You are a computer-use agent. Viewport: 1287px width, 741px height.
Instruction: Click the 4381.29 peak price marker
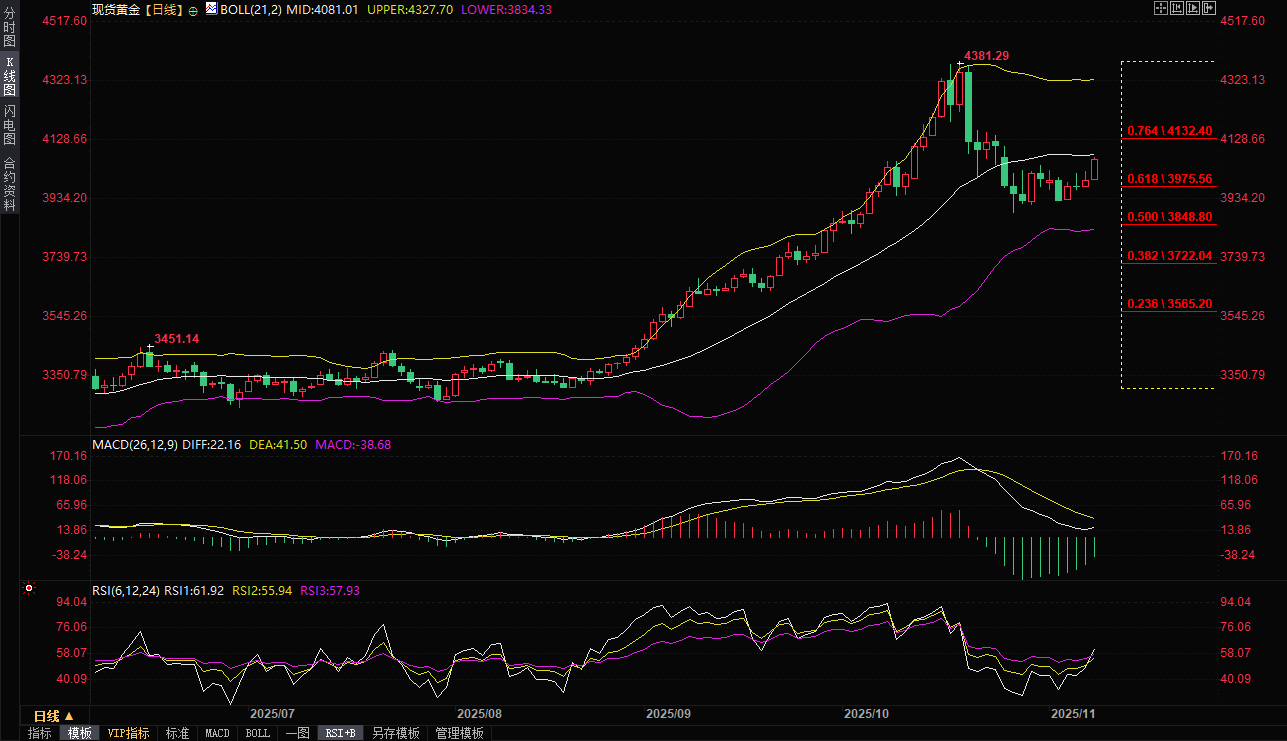(x=985, y=55)
